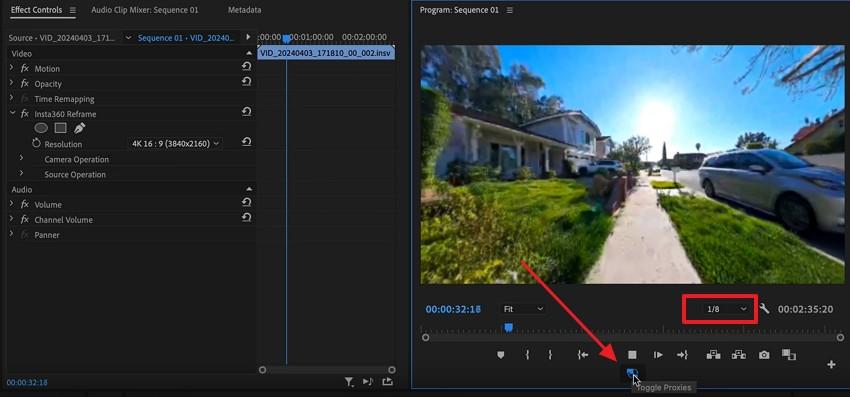
Task: Click the Comparison View icon
Action: (x=789, y=355)
